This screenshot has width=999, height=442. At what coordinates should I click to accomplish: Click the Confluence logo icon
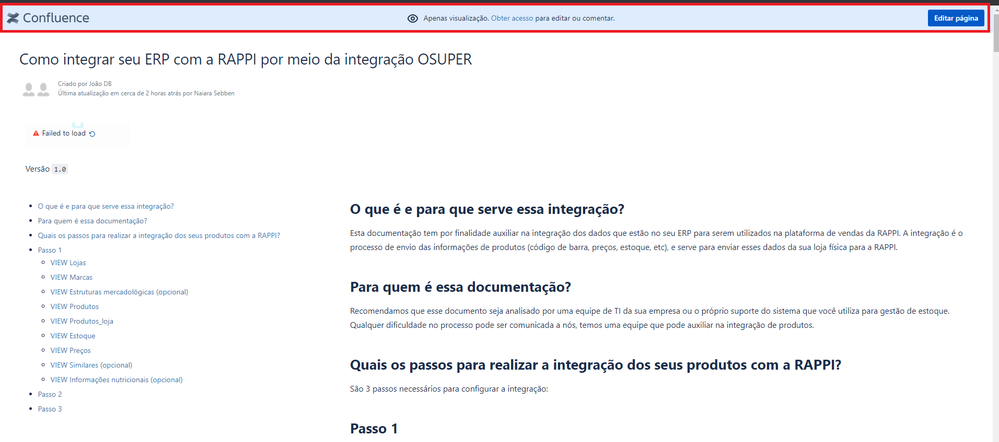click(13, 18)
